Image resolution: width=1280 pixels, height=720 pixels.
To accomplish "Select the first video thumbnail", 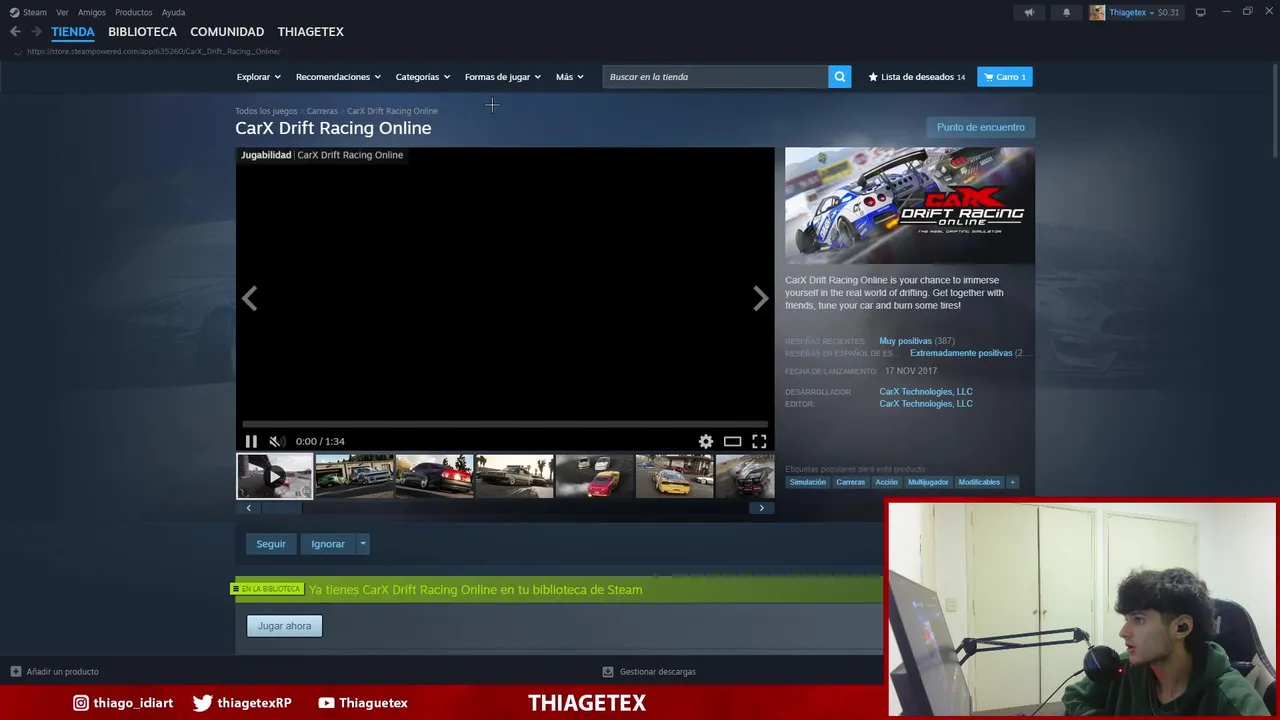I will [274, 476].
